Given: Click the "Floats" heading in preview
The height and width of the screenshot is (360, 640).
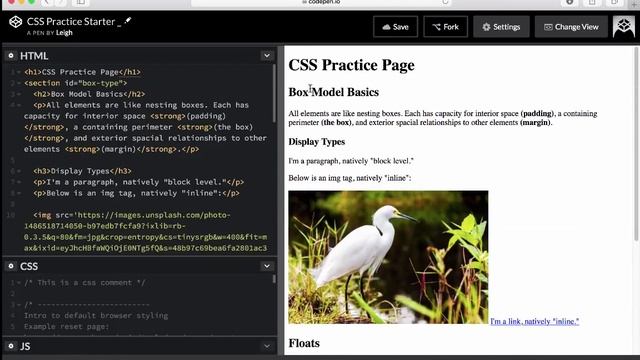Looking at the screenshot, I should [304, 343].
